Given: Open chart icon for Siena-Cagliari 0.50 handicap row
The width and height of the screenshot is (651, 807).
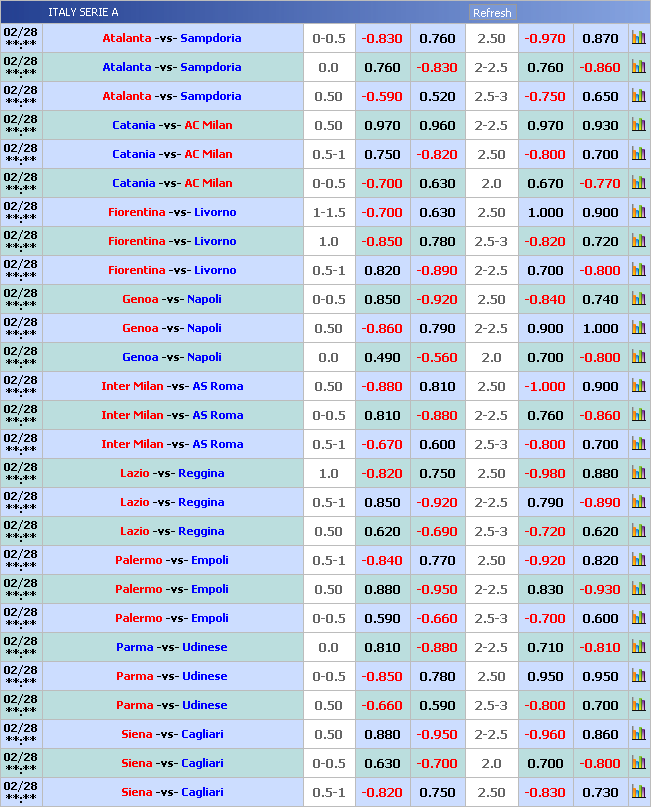Looking at the screenshot, I should pyautogui.click(x=639, y=733).
